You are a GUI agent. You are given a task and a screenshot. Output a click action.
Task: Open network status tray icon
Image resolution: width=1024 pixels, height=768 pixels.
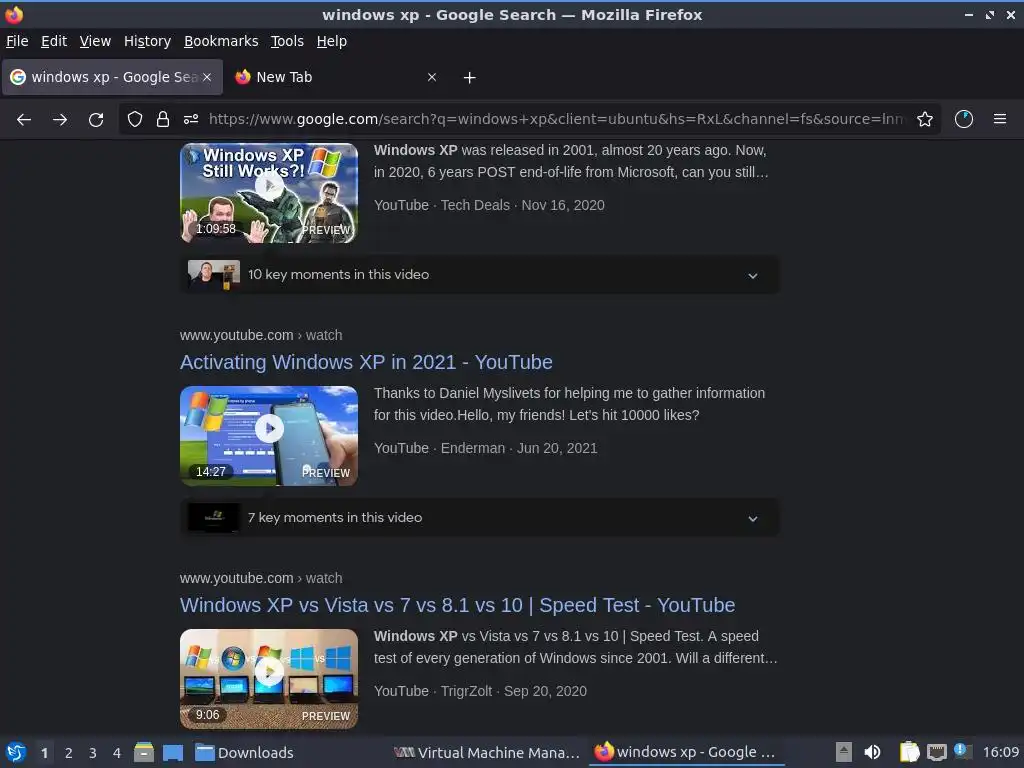pyautogui.click(x=936, y=753)
